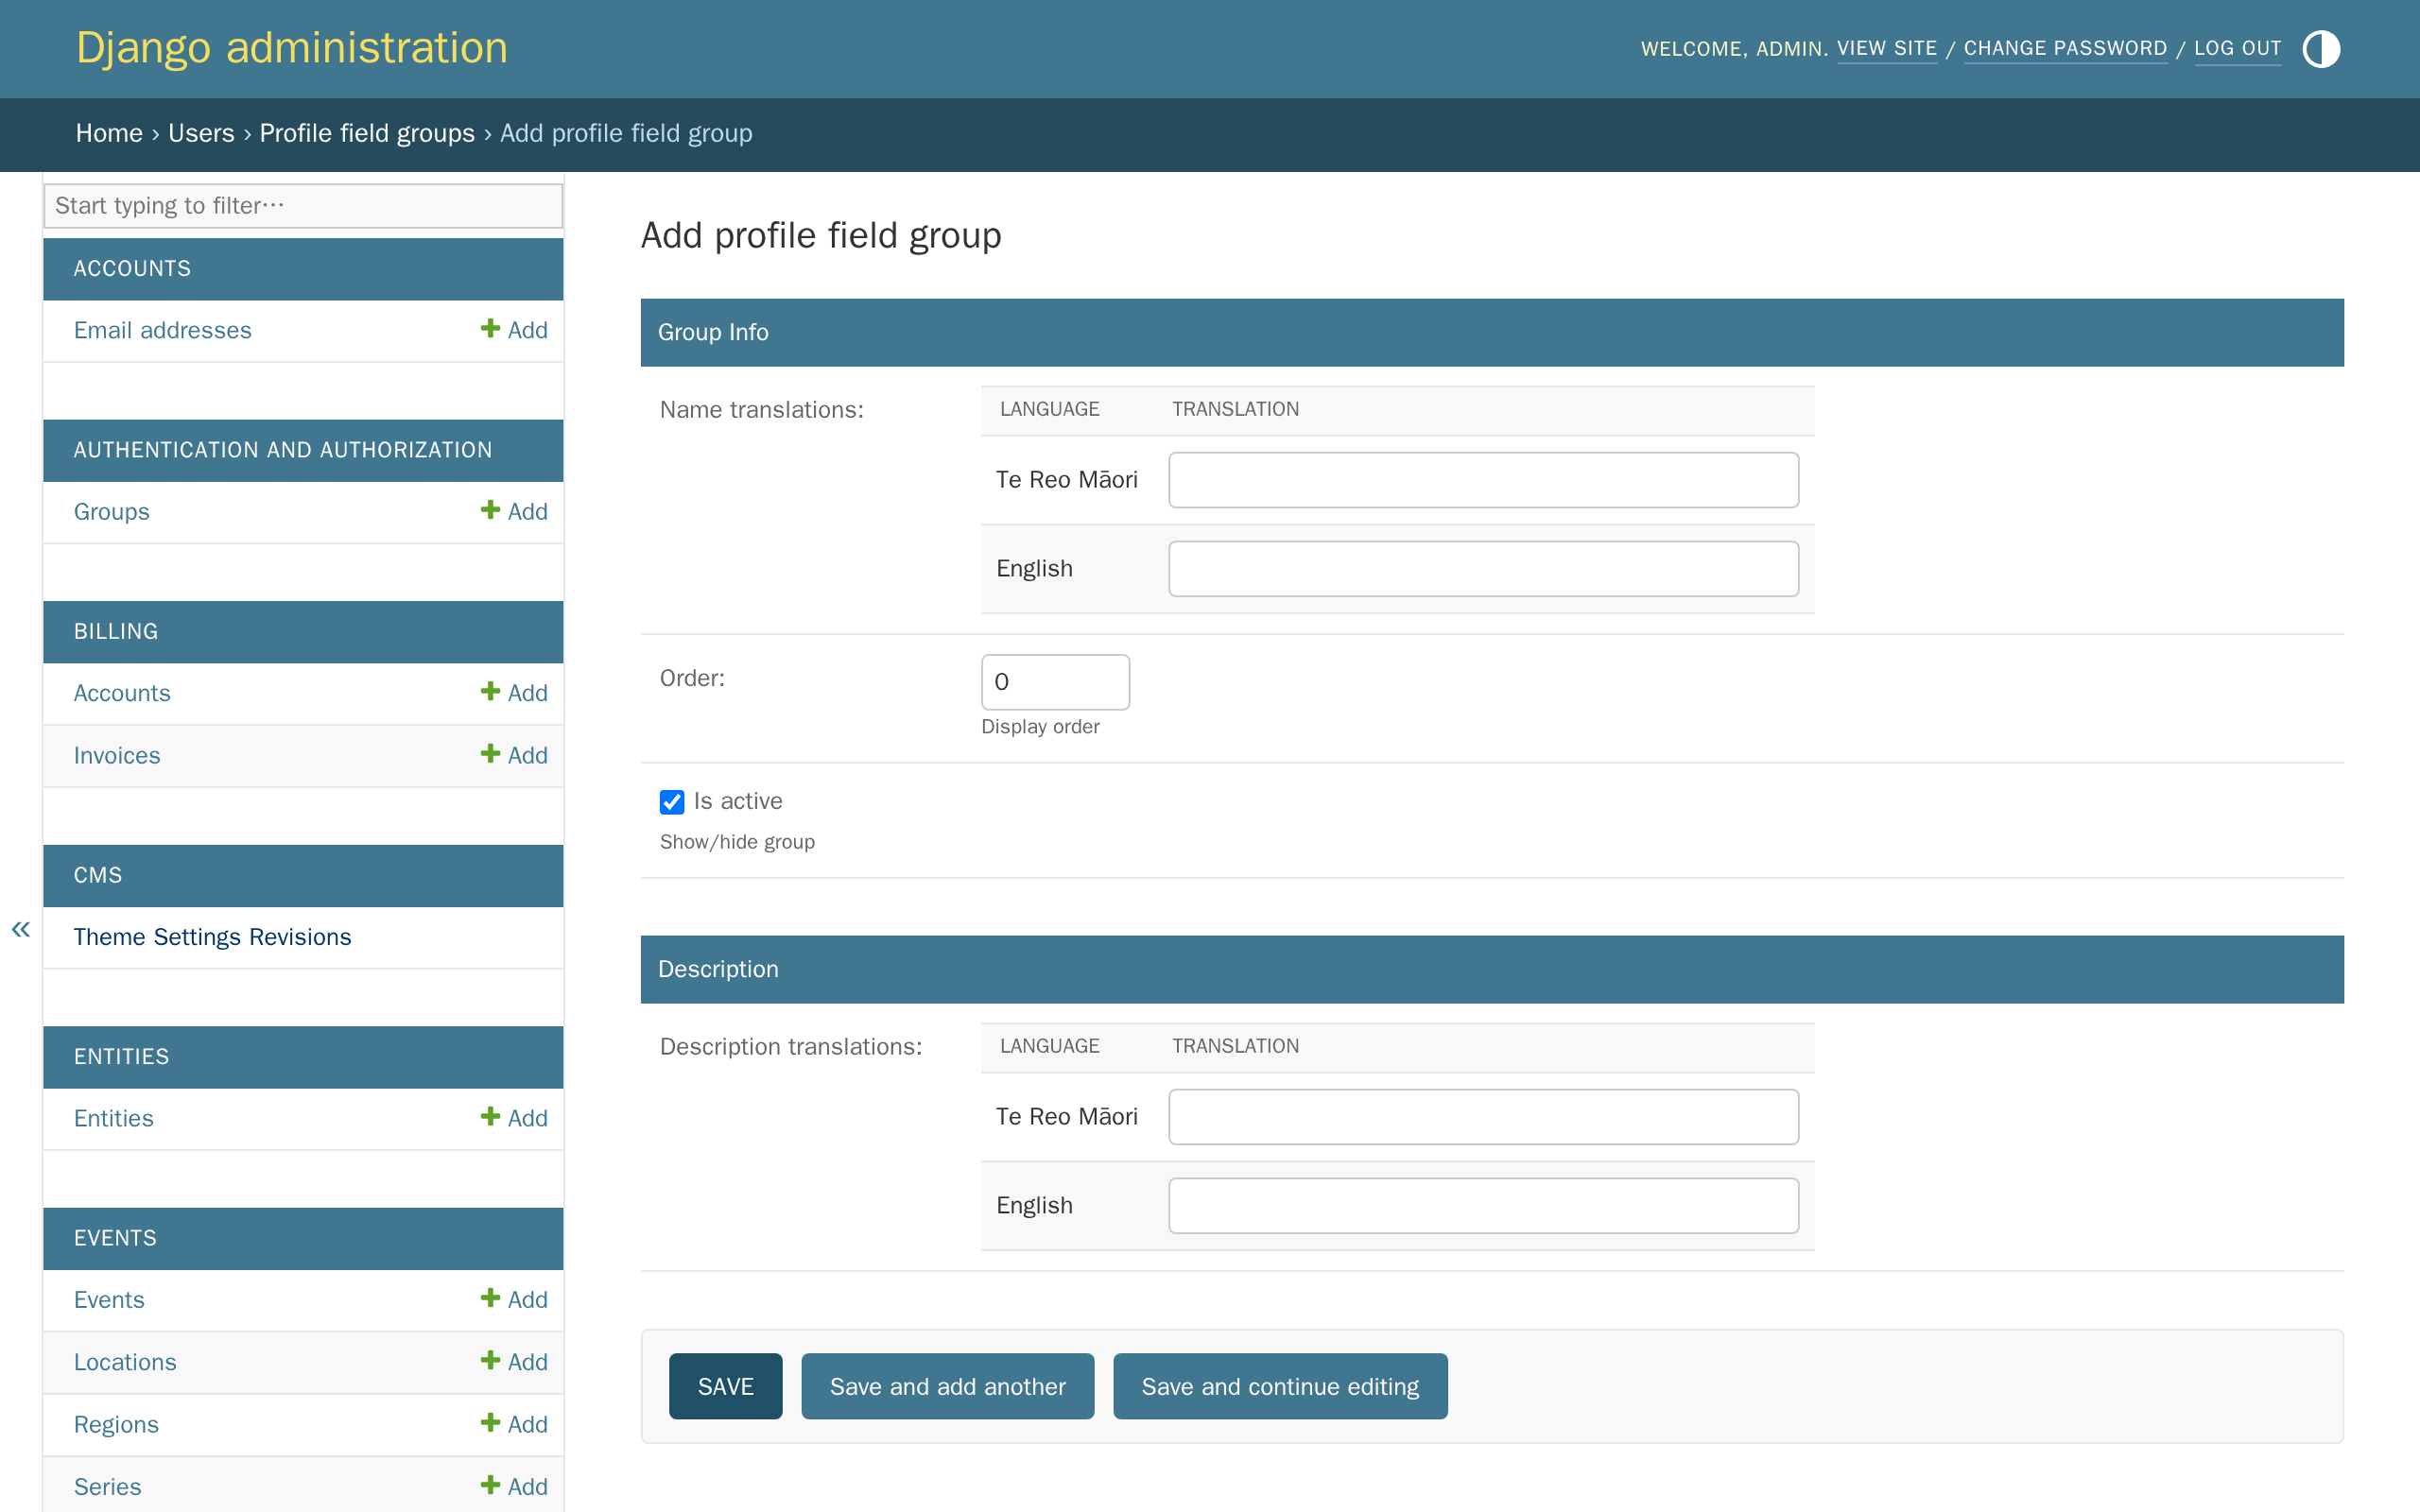Open Events model link in the sidebar
Viewport: 2420px width, 1512px height.
coord(109,1300)
